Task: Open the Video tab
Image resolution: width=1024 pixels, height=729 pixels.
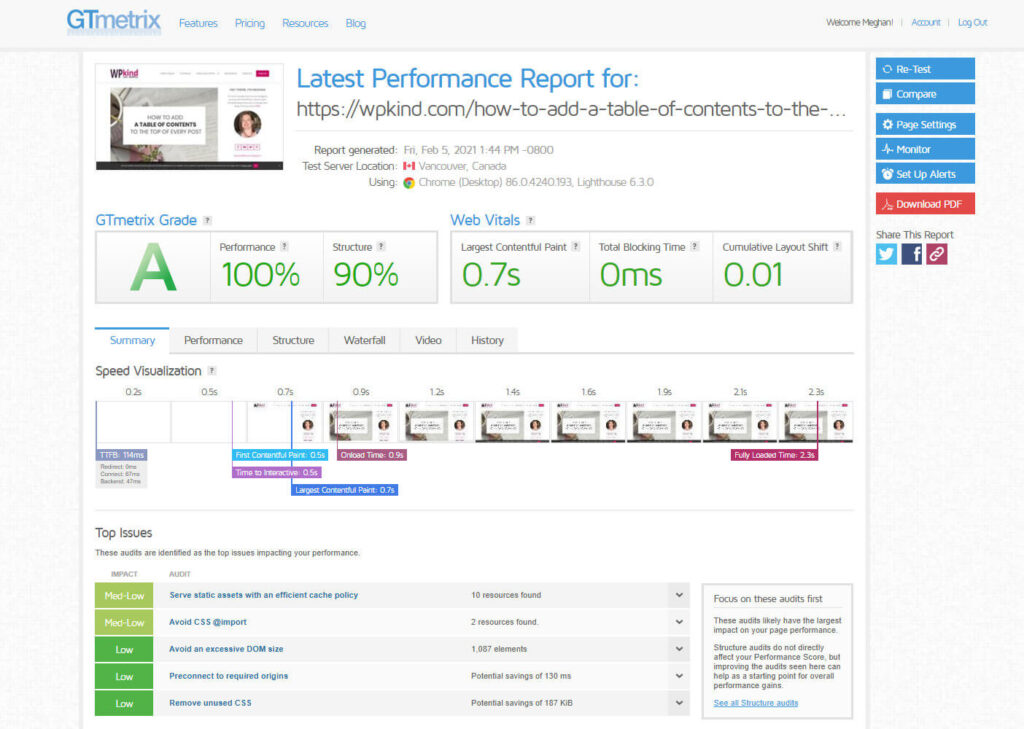Action: tap(428, 340)
